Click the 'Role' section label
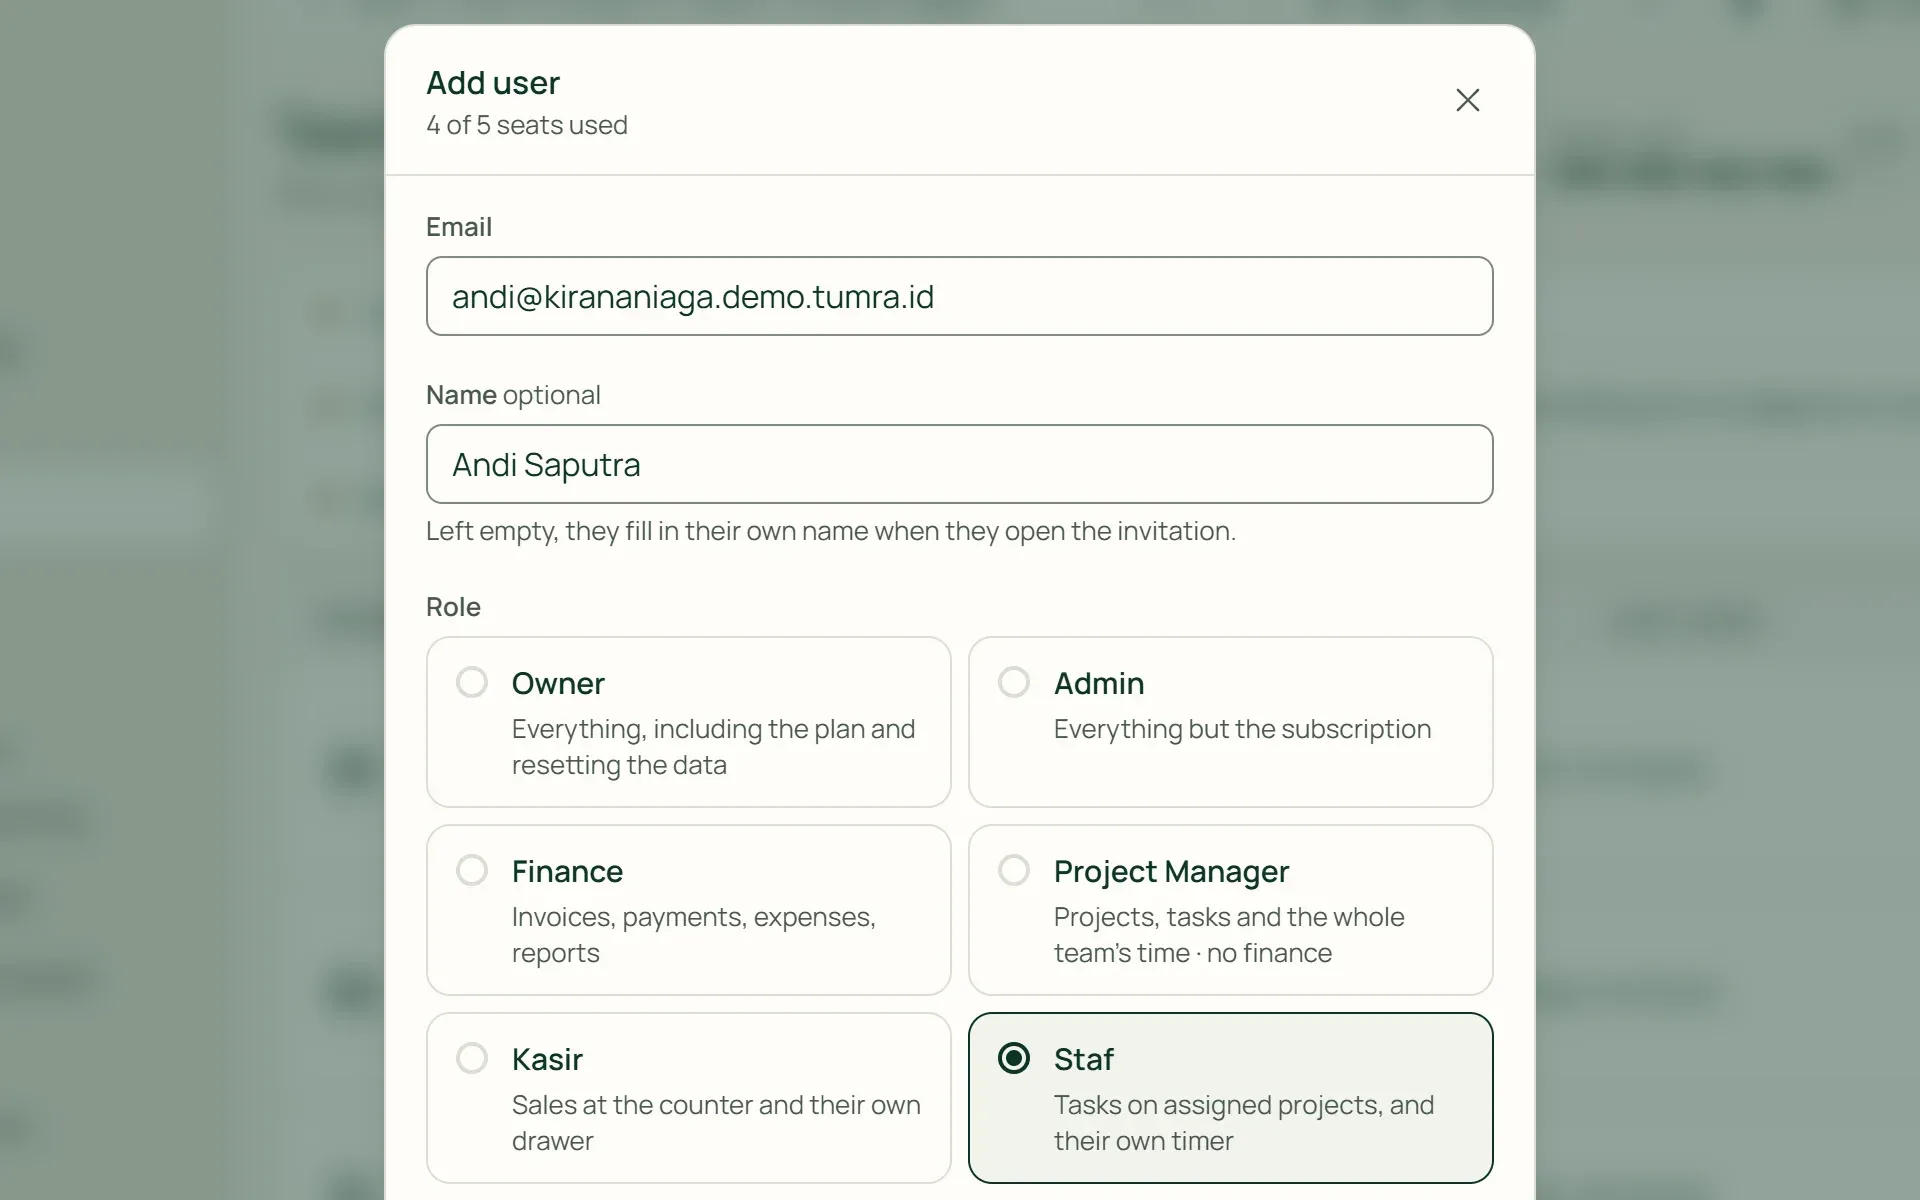The width and height of the screenshot is (1920, 1200). point(453,607)
